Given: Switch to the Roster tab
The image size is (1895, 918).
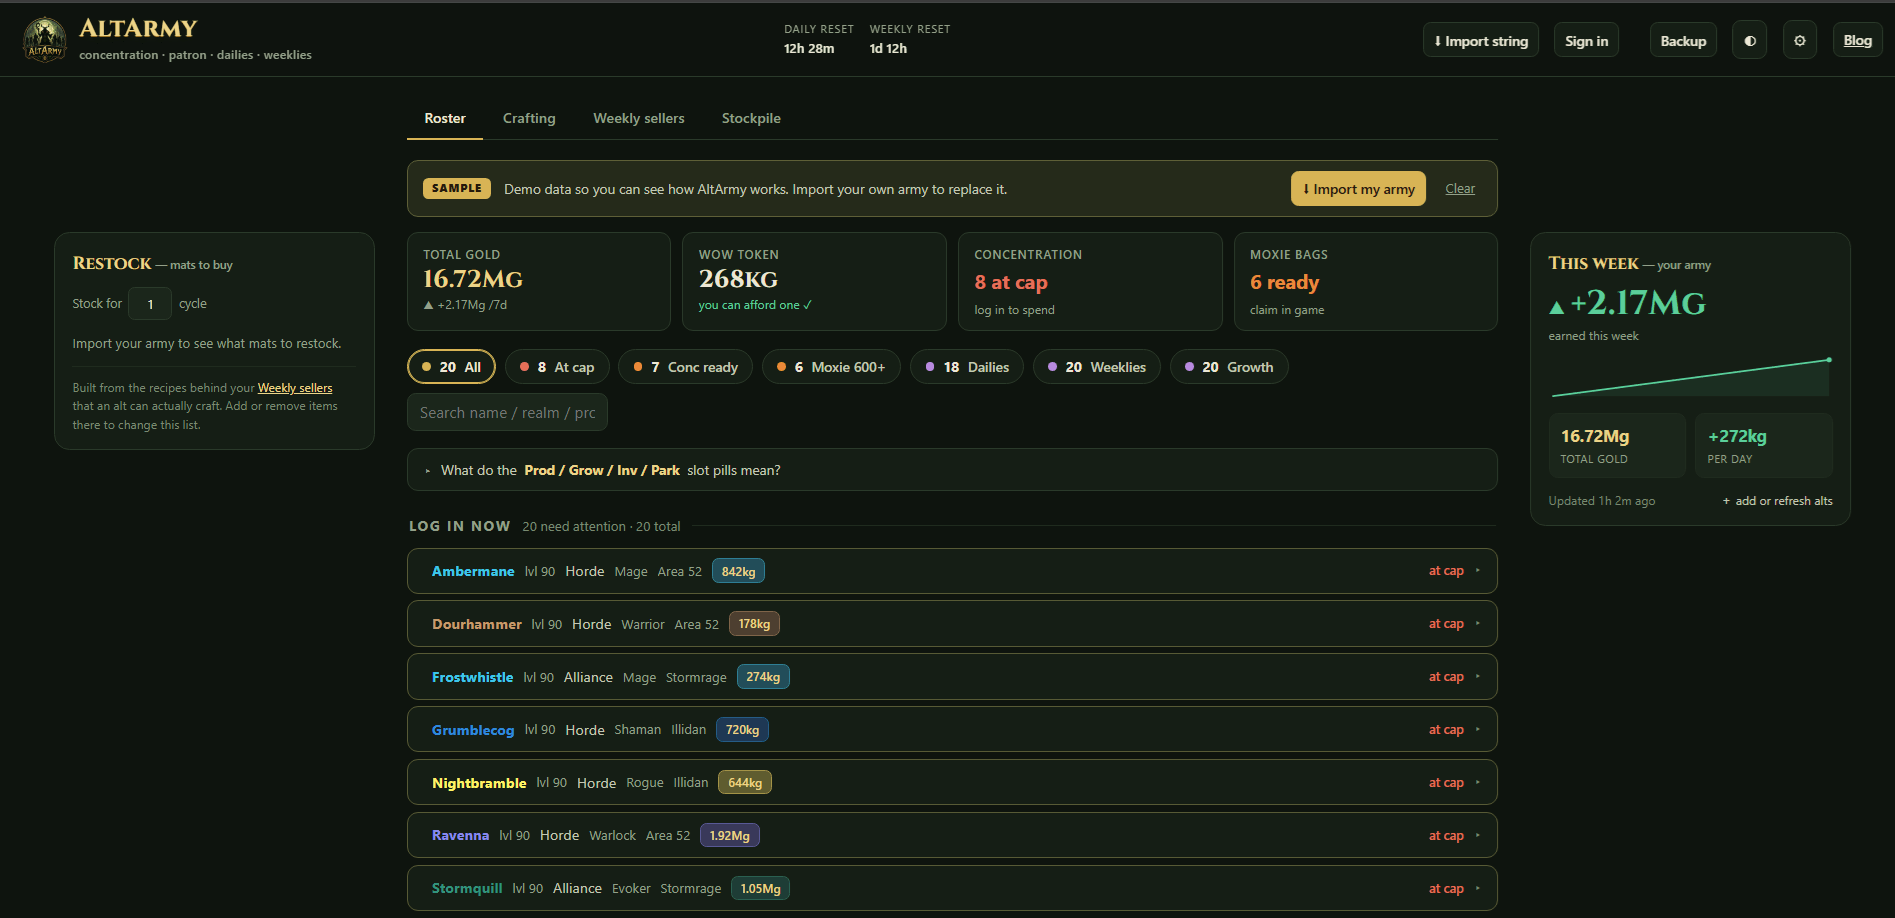Looking at the screenshot, I should (x=445, y=118).
